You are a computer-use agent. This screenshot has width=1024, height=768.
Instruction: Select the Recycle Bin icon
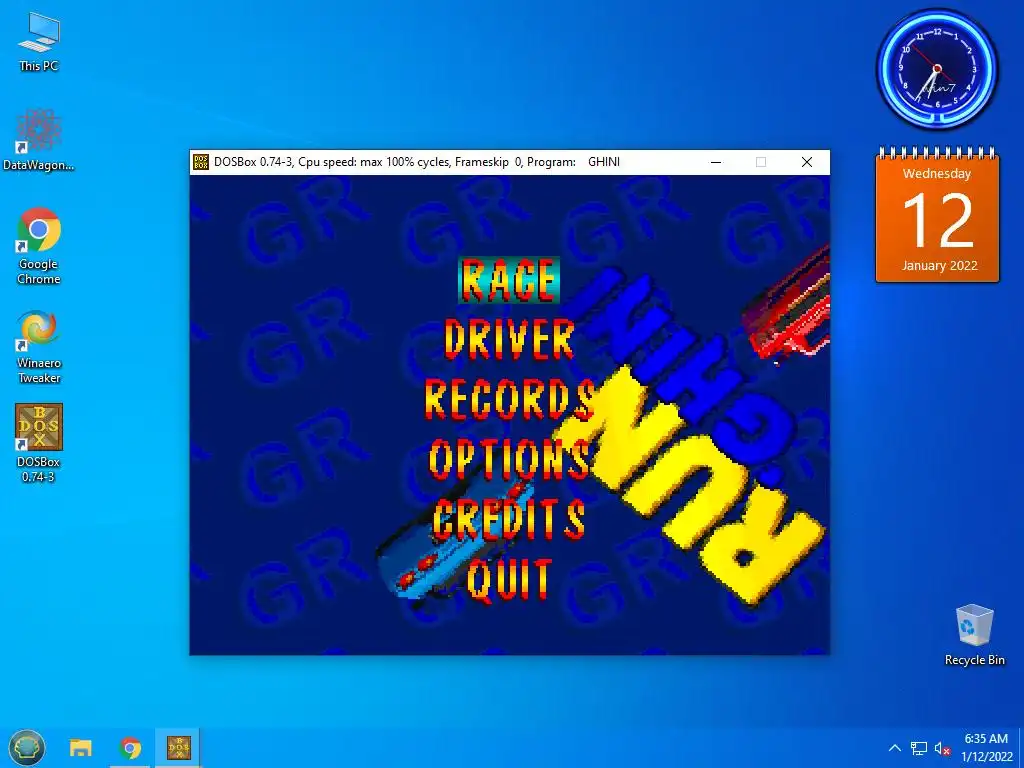(974, 635)
